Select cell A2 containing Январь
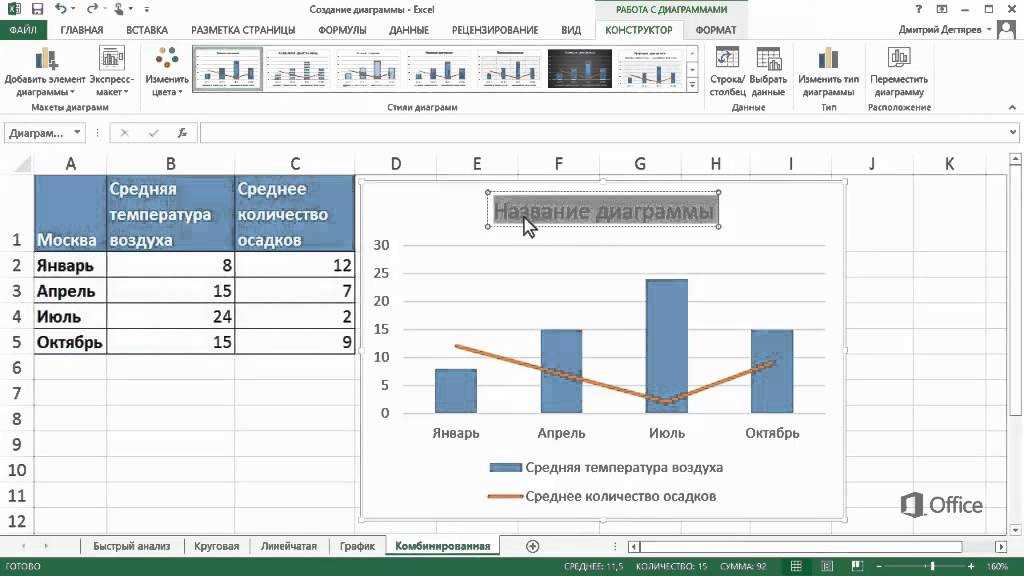Image resolution: width=1024 pixels, height=576 pixels. 71,266
